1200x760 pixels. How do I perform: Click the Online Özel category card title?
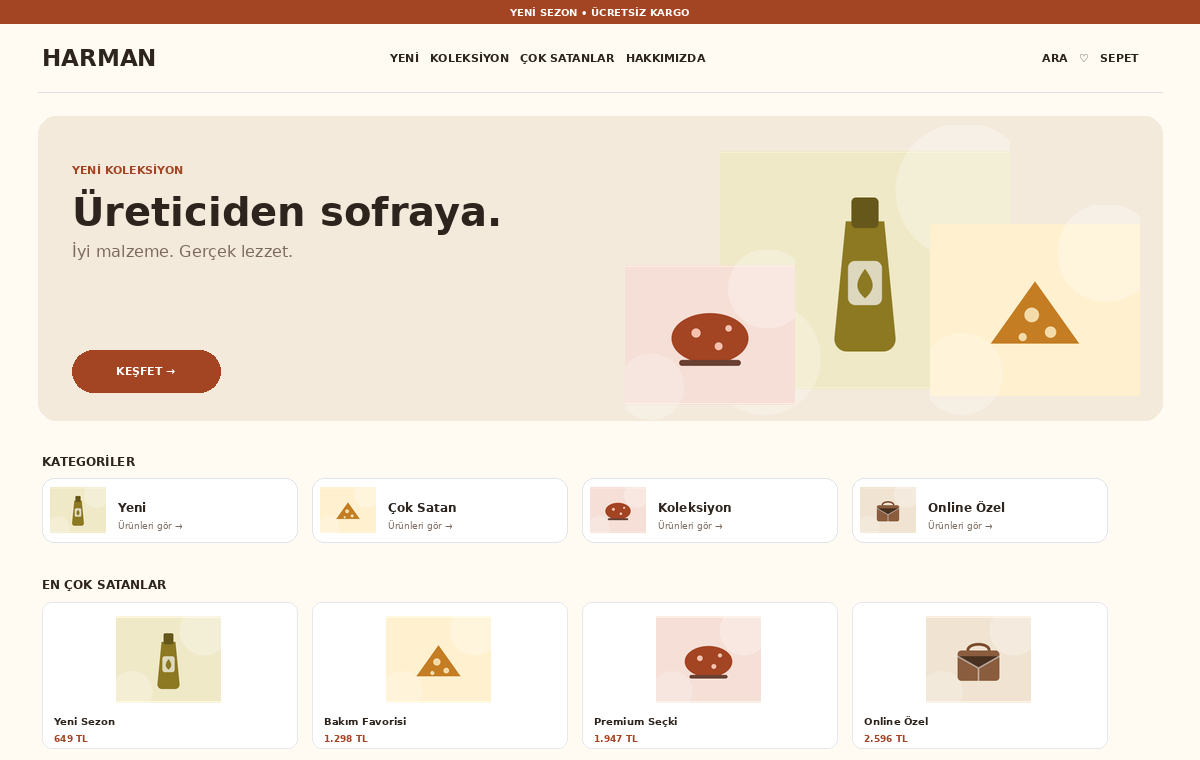click(x=966, y=508)
